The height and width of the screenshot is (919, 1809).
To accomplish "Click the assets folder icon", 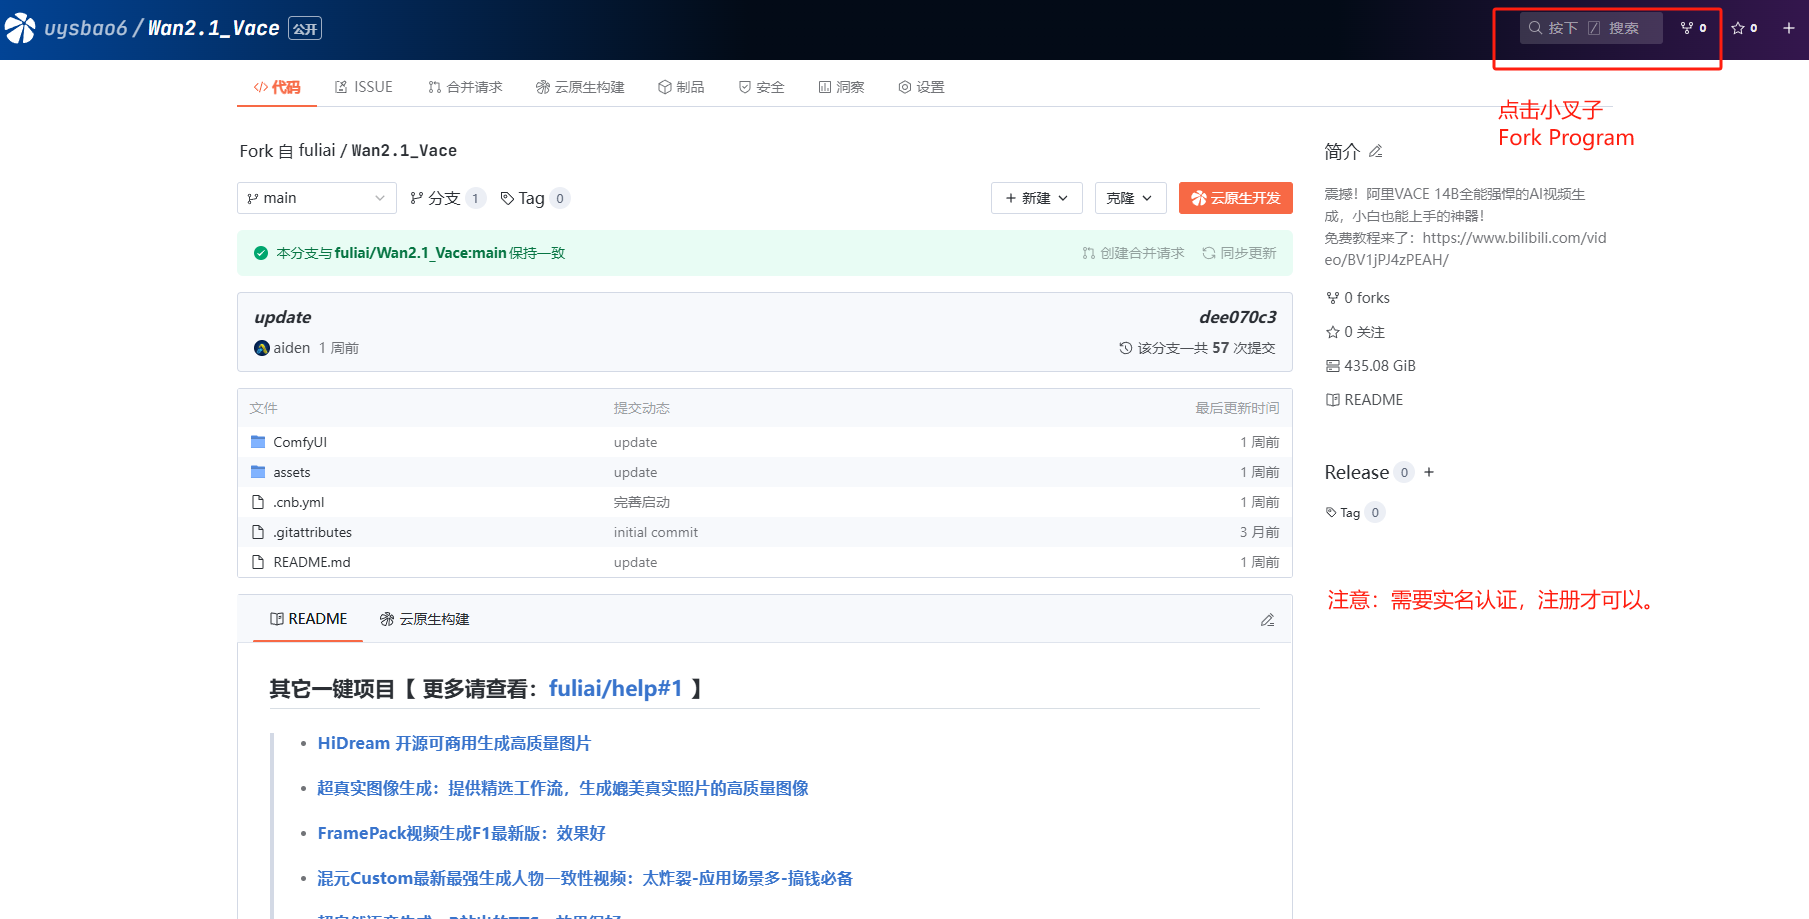I will point(258,471).
